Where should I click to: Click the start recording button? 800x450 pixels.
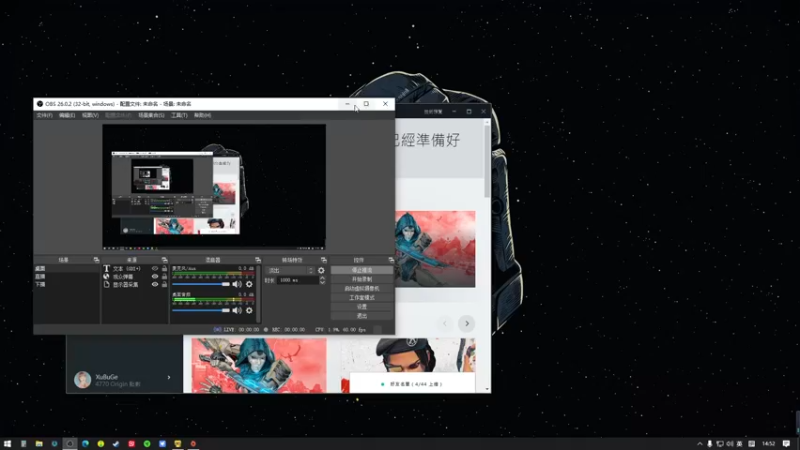coord(362,279)
